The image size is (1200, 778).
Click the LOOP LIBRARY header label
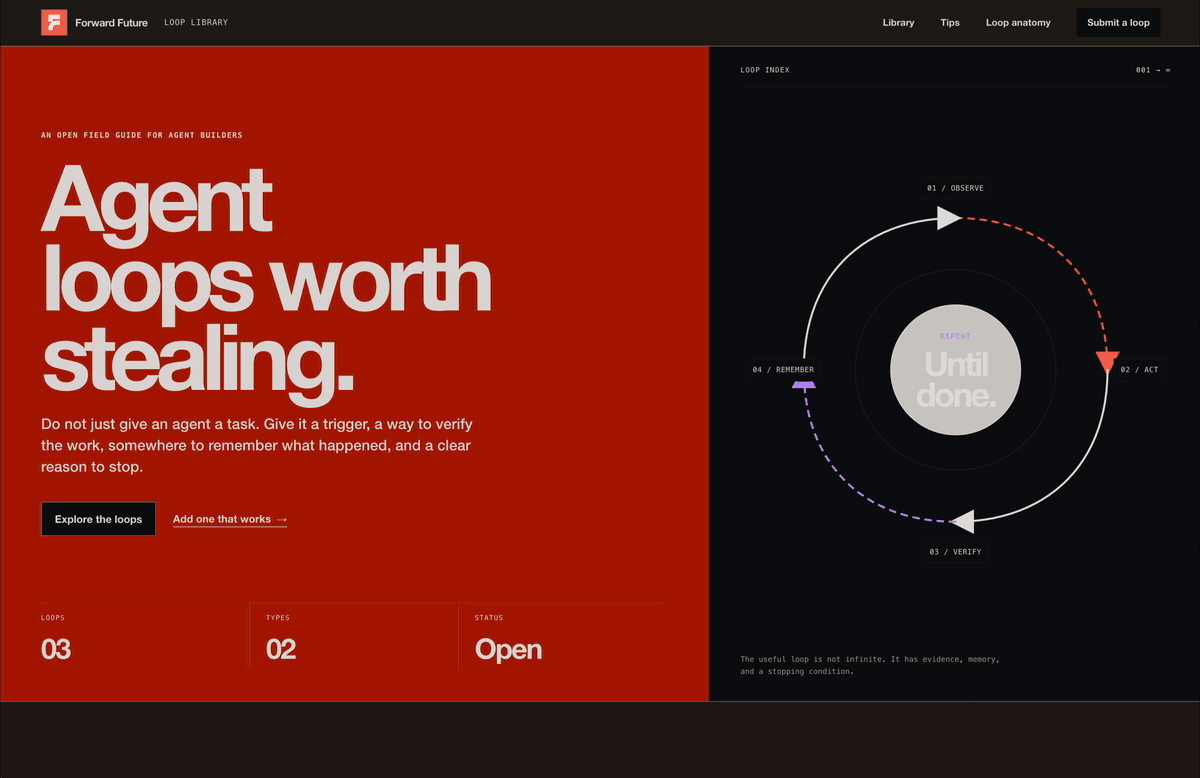pos(196,23)
